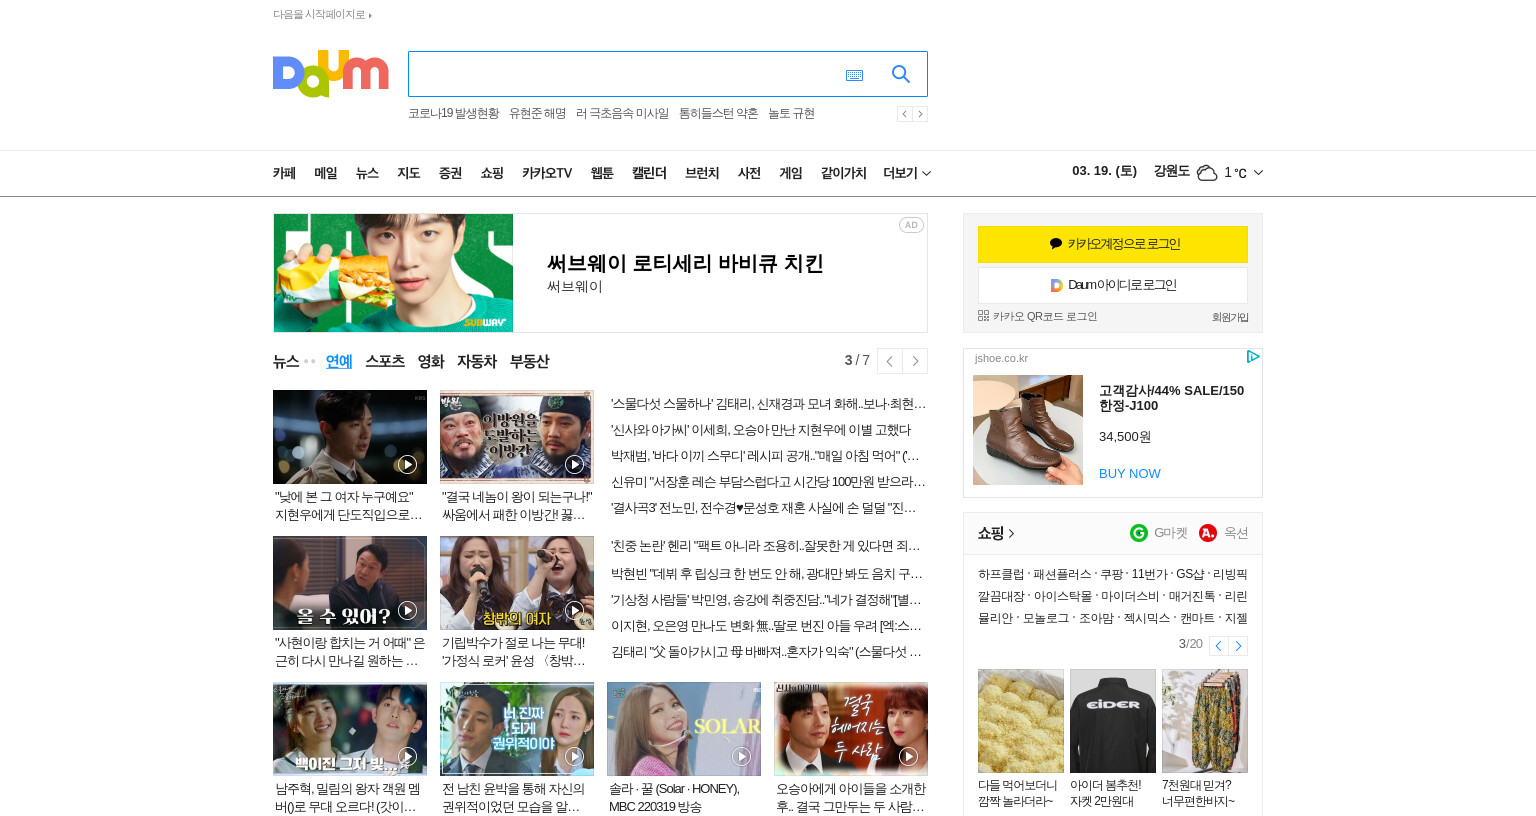Log in with 카카오계정으로 로그인 button
This screenshot has height=816, width=1536.
coord(1113,244)
